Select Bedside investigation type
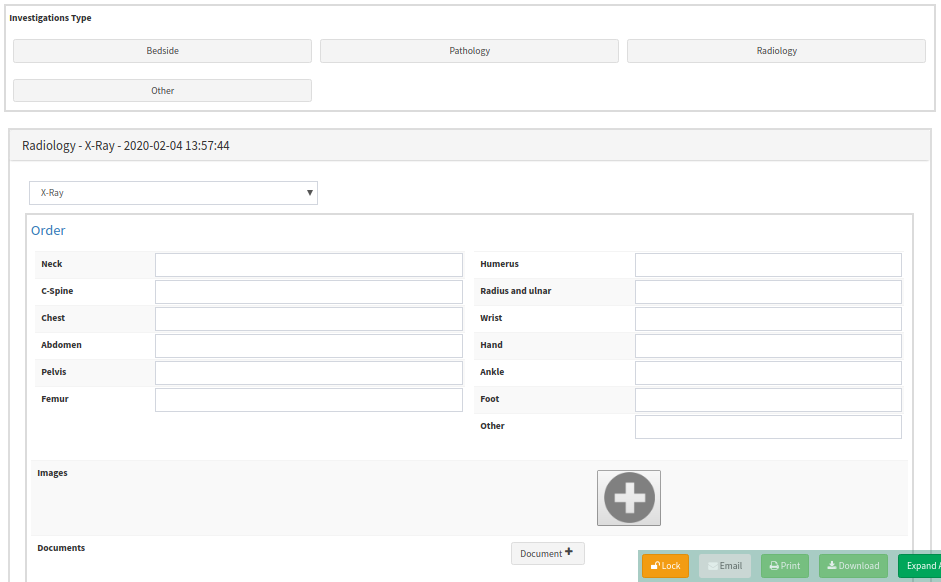This screenshot has height=582, width=941. pos(162,51)
